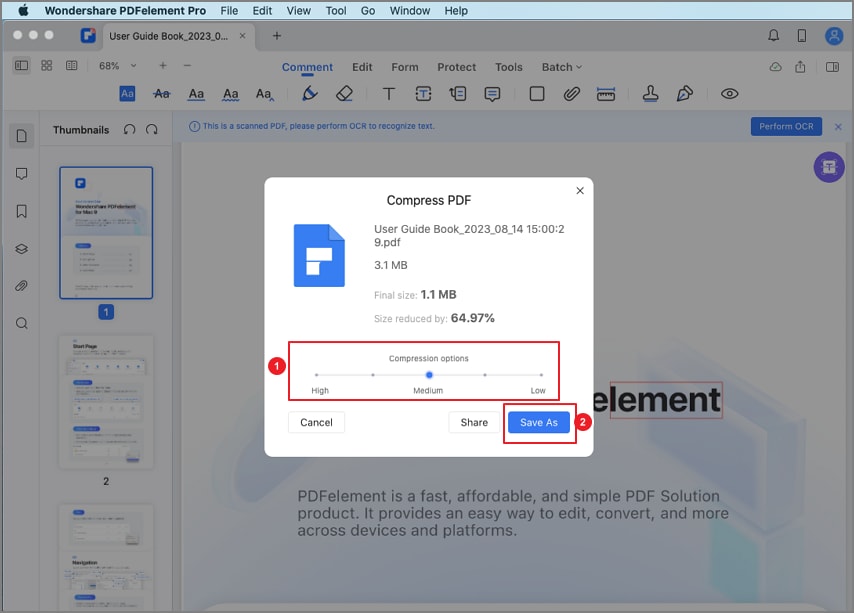Open comments panel in left sidebar
Viewport: 854px width, 613px height.
21,174
